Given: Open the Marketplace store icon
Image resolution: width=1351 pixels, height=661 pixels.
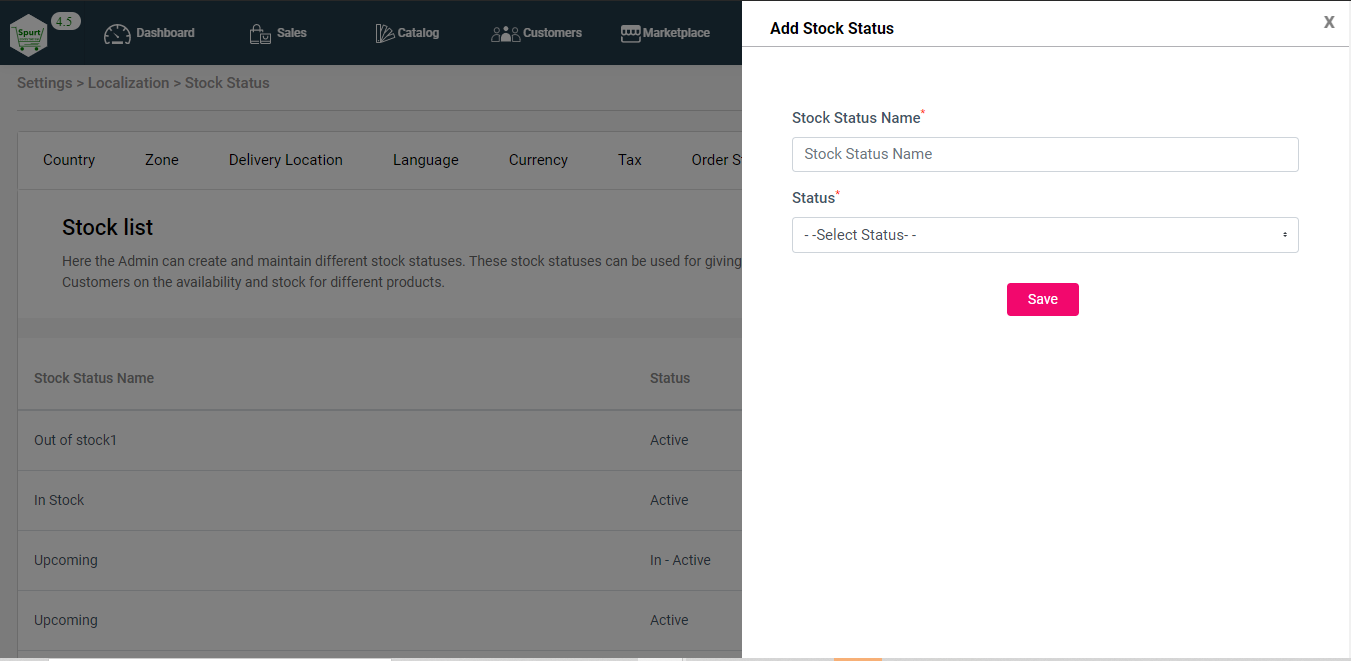Looking at the screenshot, I should point(630,34).
